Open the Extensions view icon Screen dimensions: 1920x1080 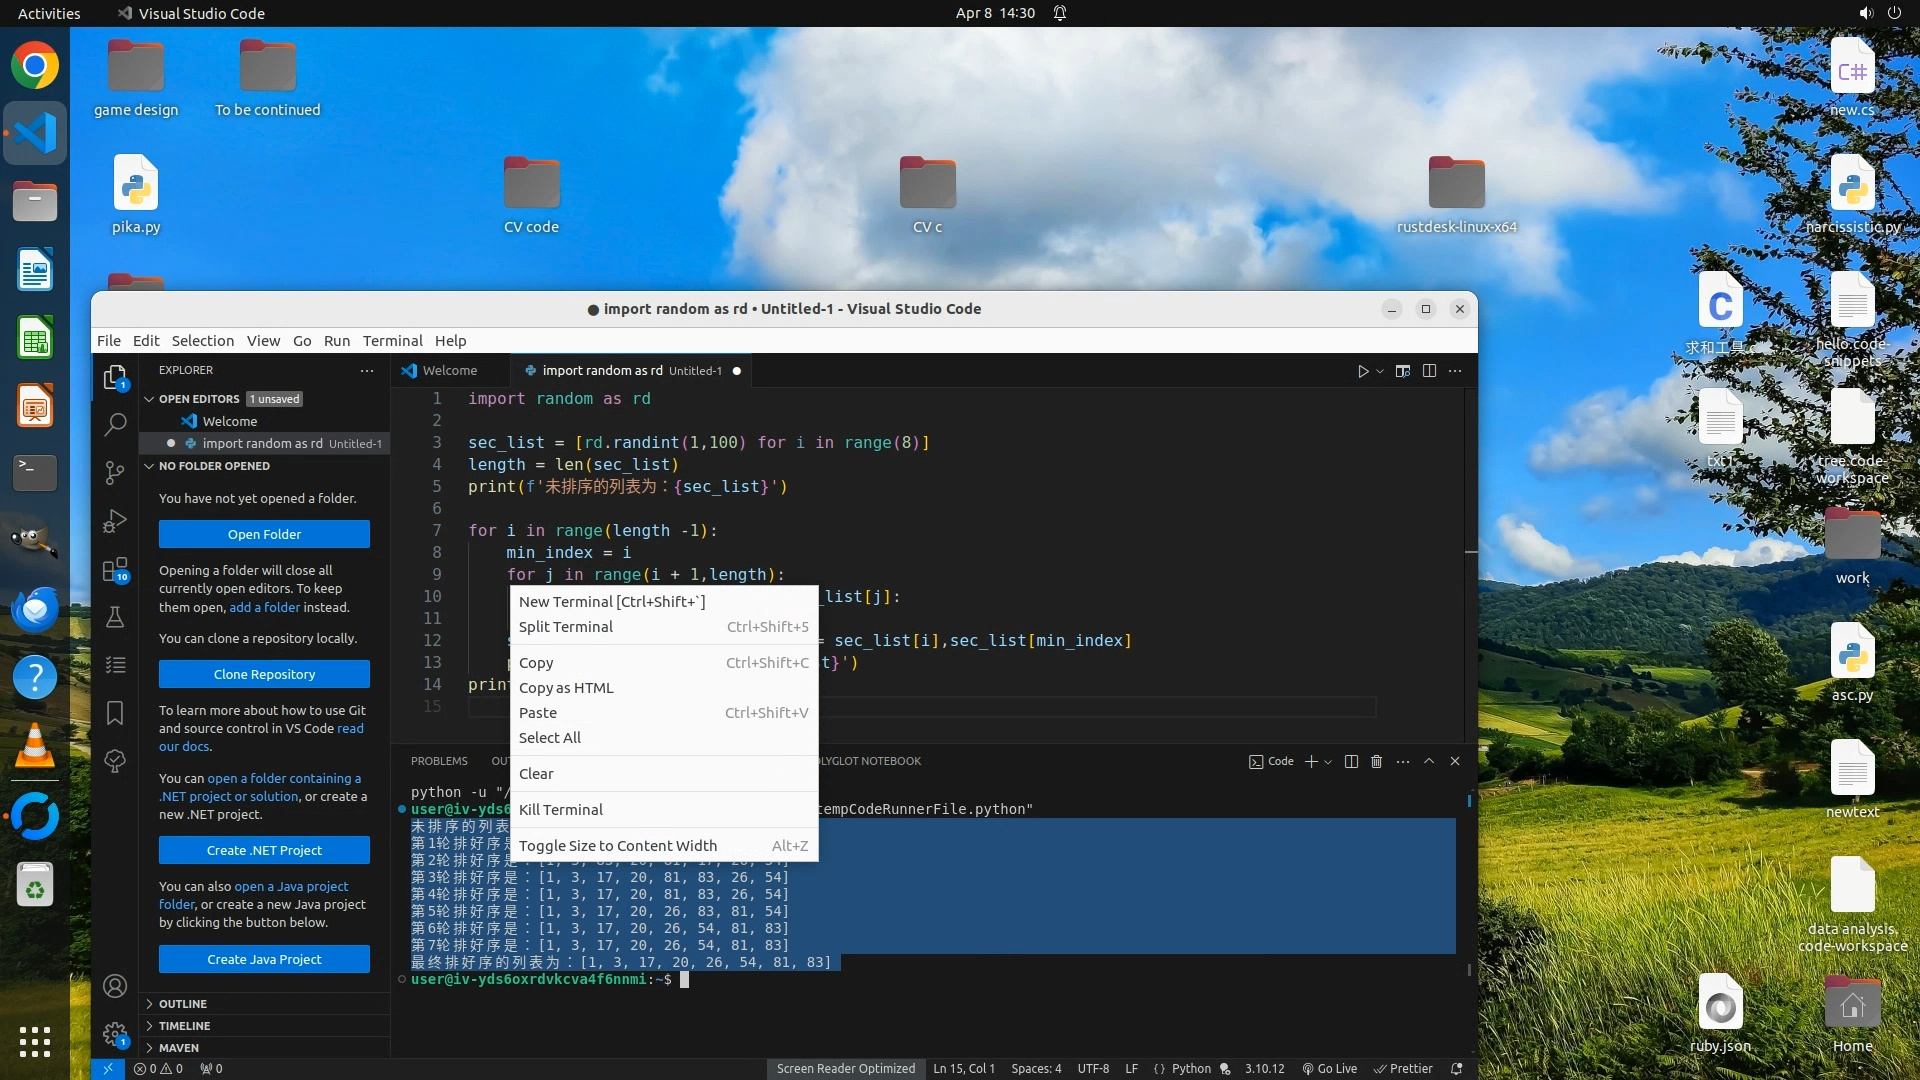[115, 570]
